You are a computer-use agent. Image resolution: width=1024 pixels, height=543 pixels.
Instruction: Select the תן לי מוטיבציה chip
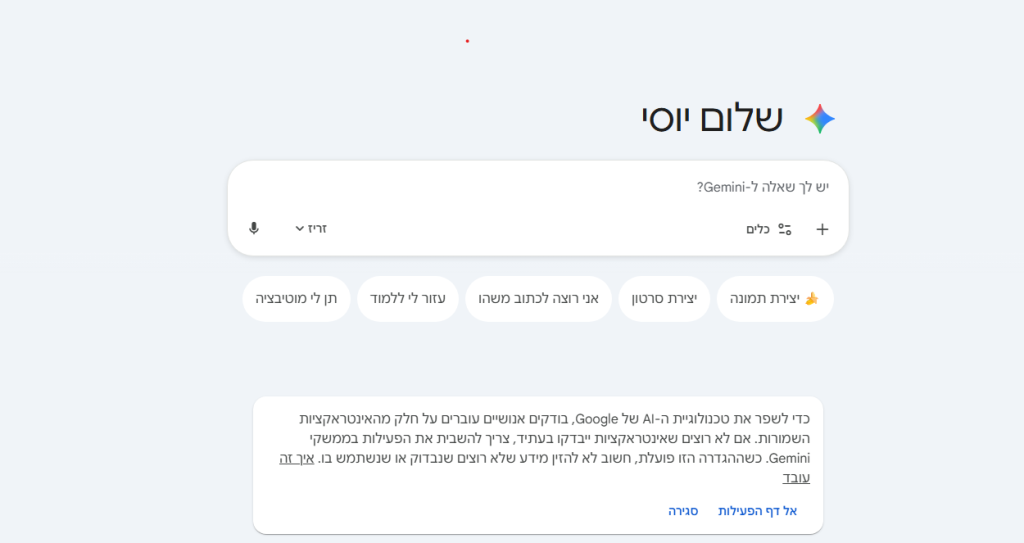(x=296, y=299)
